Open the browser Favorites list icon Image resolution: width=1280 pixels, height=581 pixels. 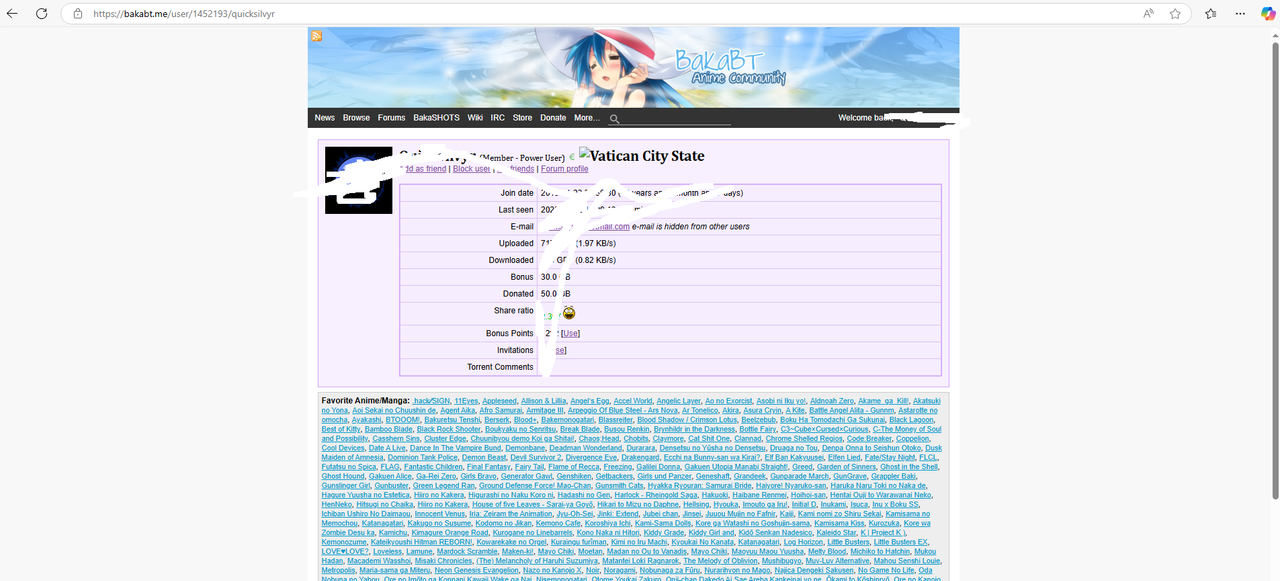point(1211,14)
